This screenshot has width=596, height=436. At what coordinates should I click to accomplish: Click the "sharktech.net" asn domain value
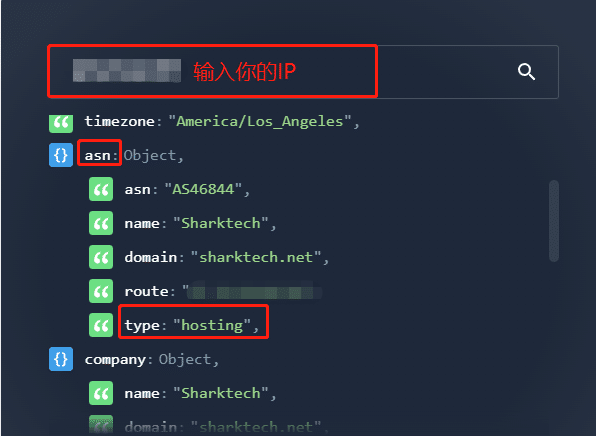click(x=256, y=257)
